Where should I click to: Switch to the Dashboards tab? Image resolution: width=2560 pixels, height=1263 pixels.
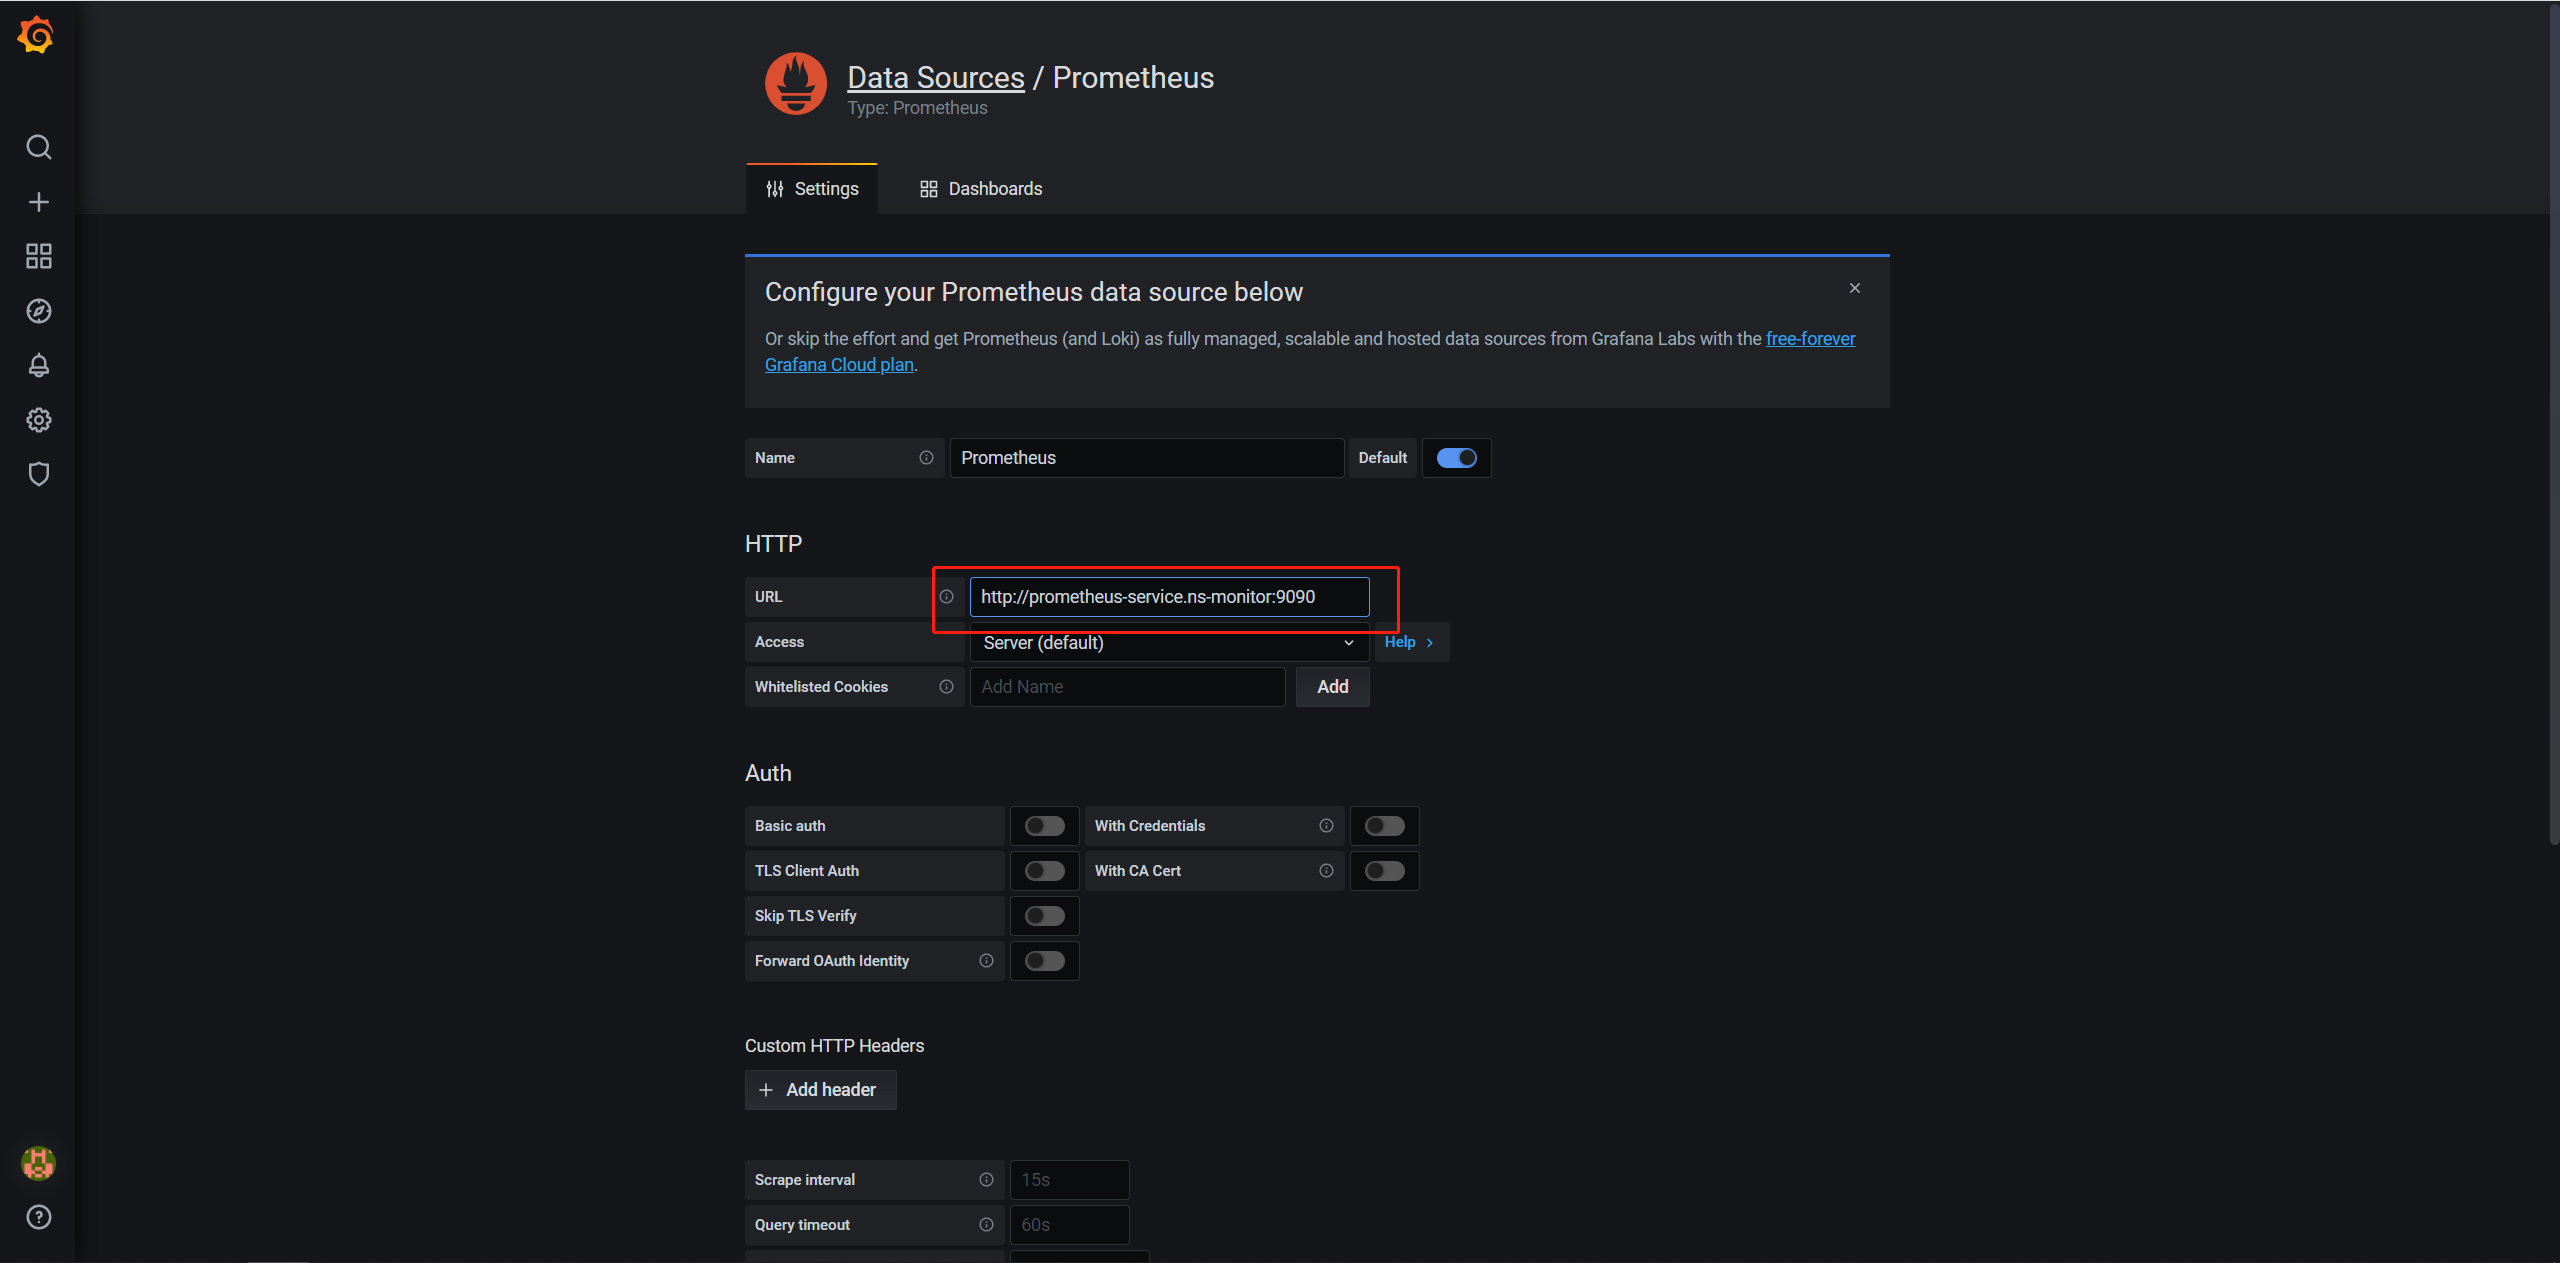(981, 189)
